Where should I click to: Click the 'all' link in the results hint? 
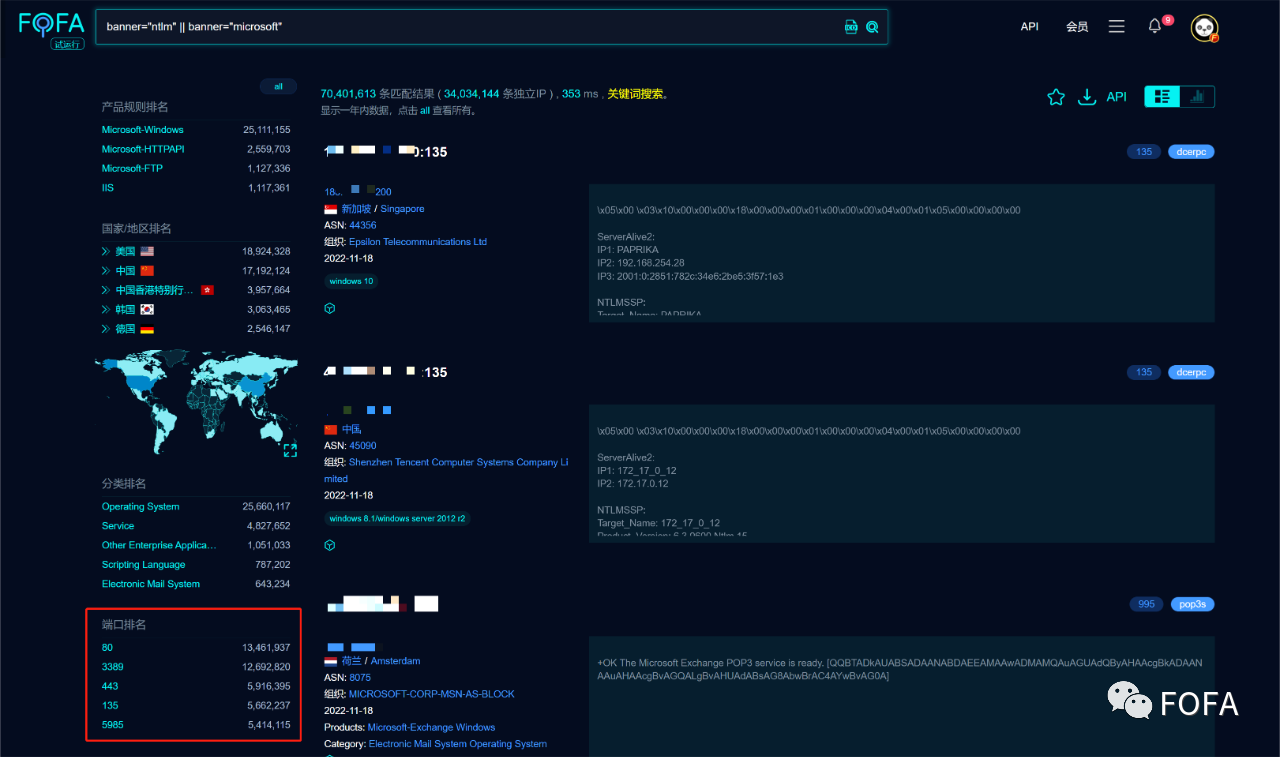click(x=425, y=111)
